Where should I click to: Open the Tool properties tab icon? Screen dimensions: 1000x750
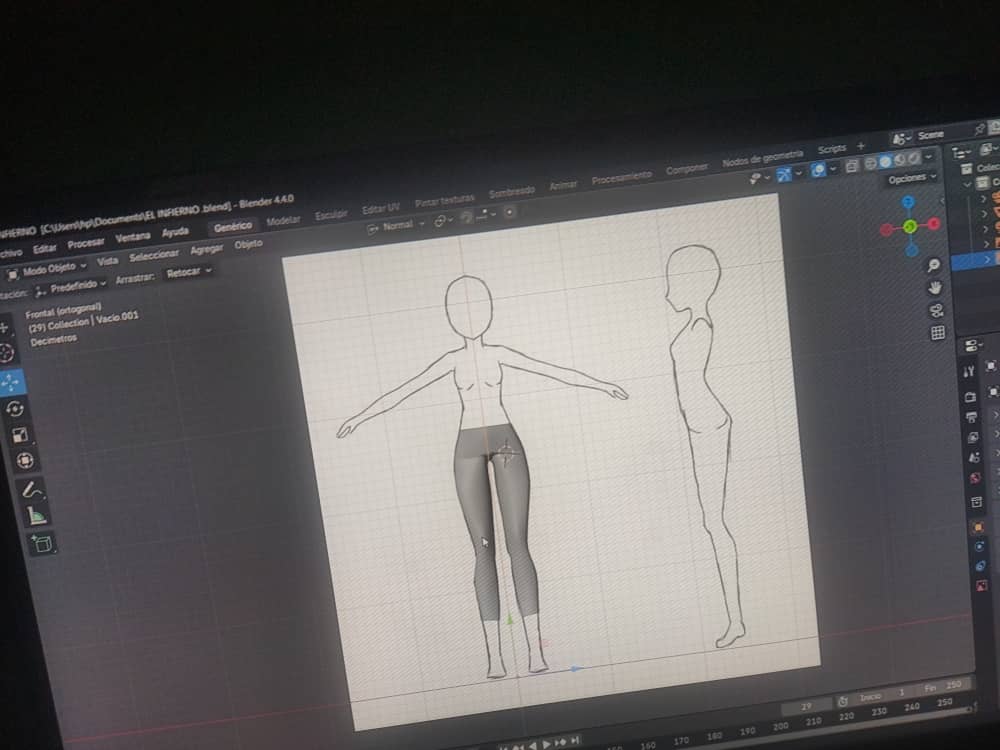tap(968, 371)
